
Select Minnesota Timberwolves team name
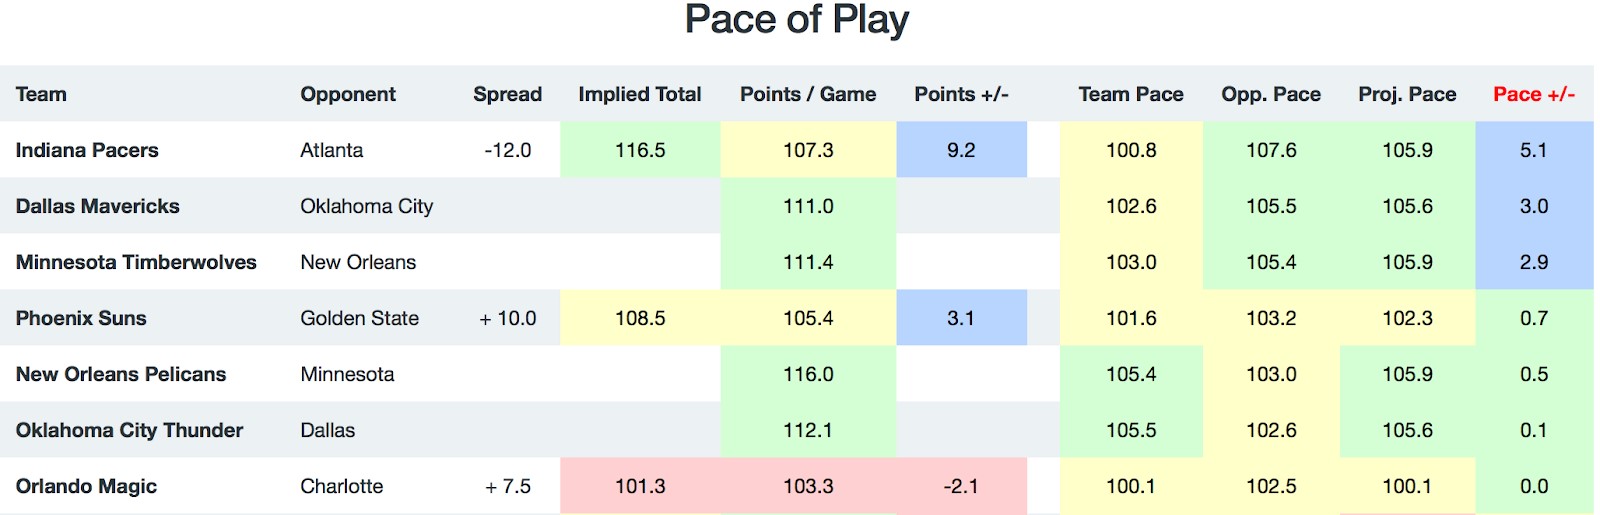tap(136, 262)
